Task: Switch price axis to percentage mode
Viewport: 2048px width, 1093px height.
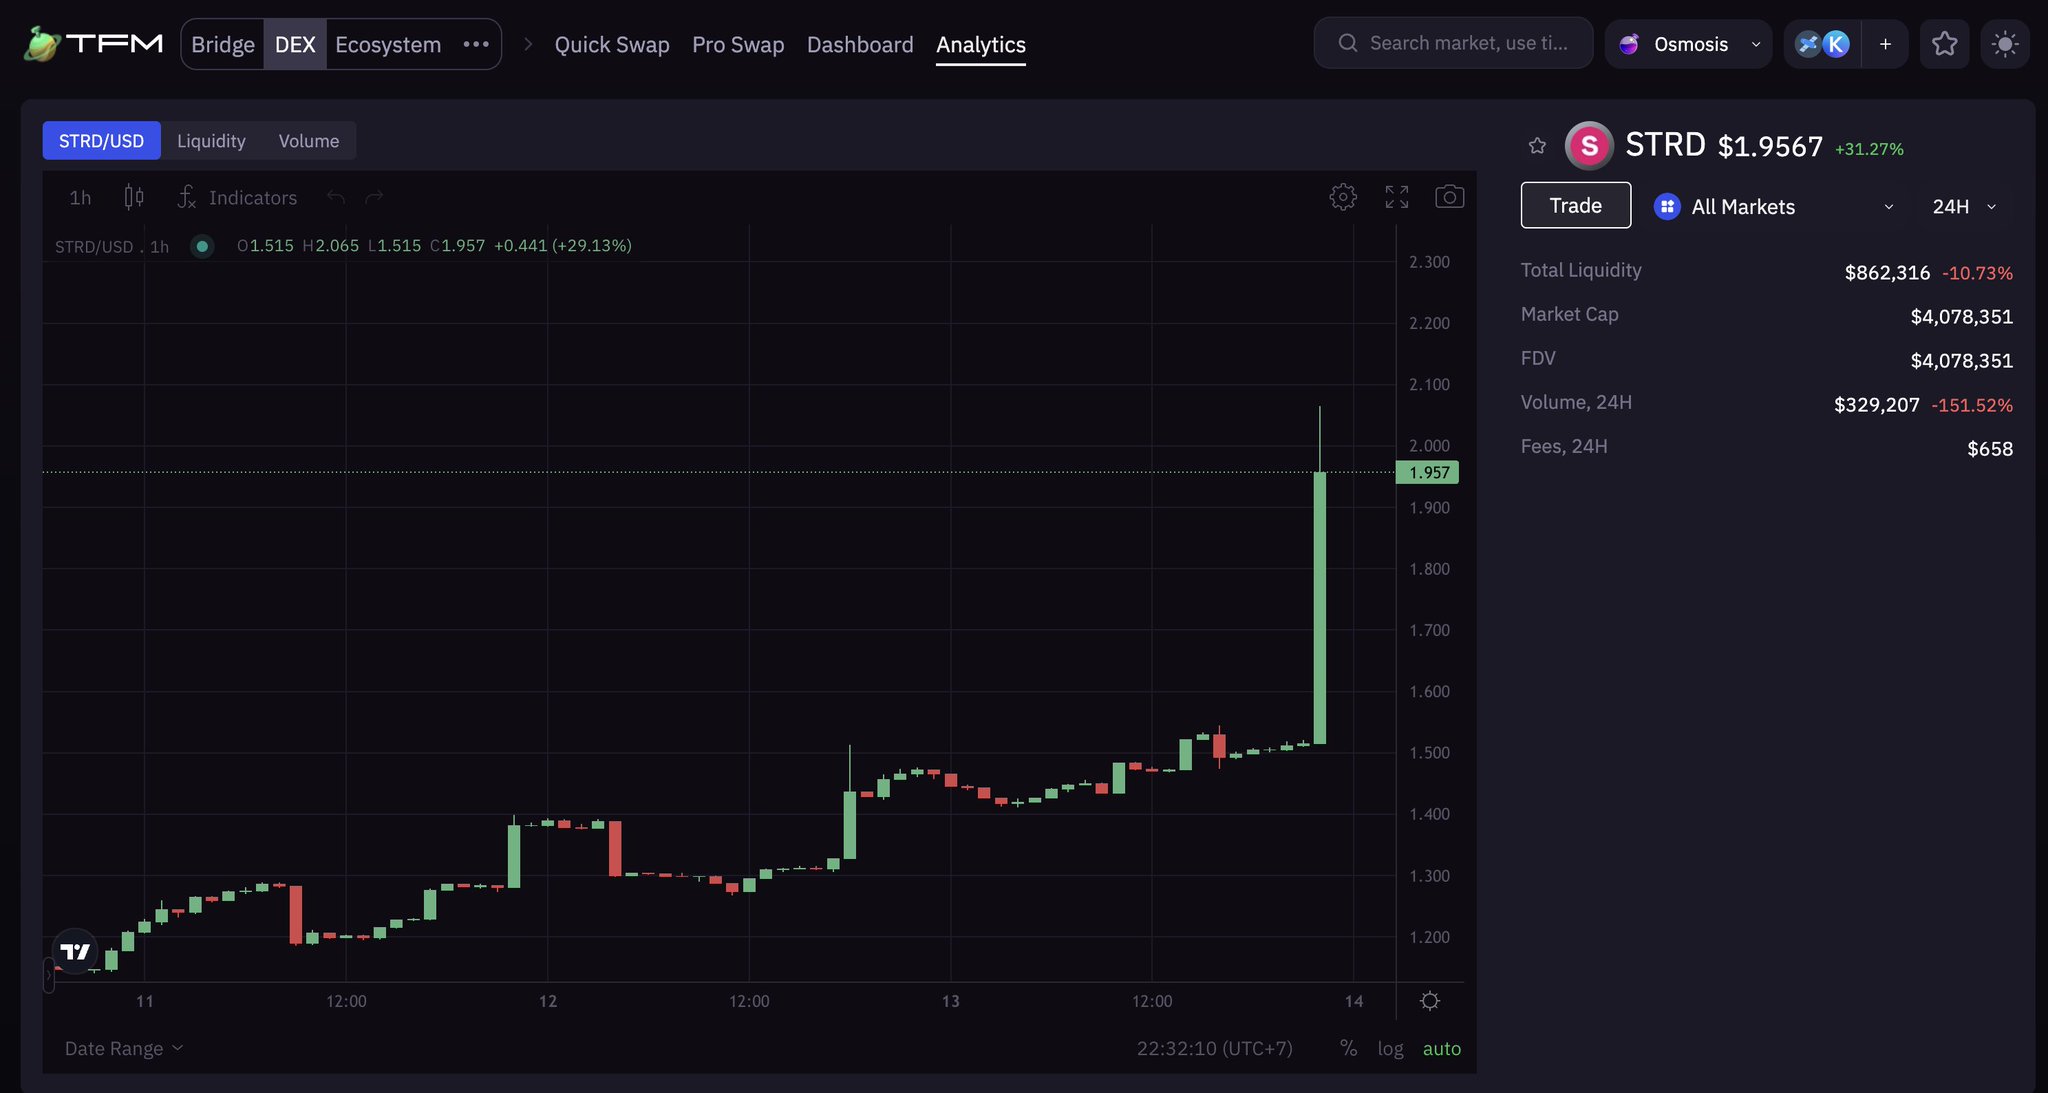Action: pos(1348,1048)
